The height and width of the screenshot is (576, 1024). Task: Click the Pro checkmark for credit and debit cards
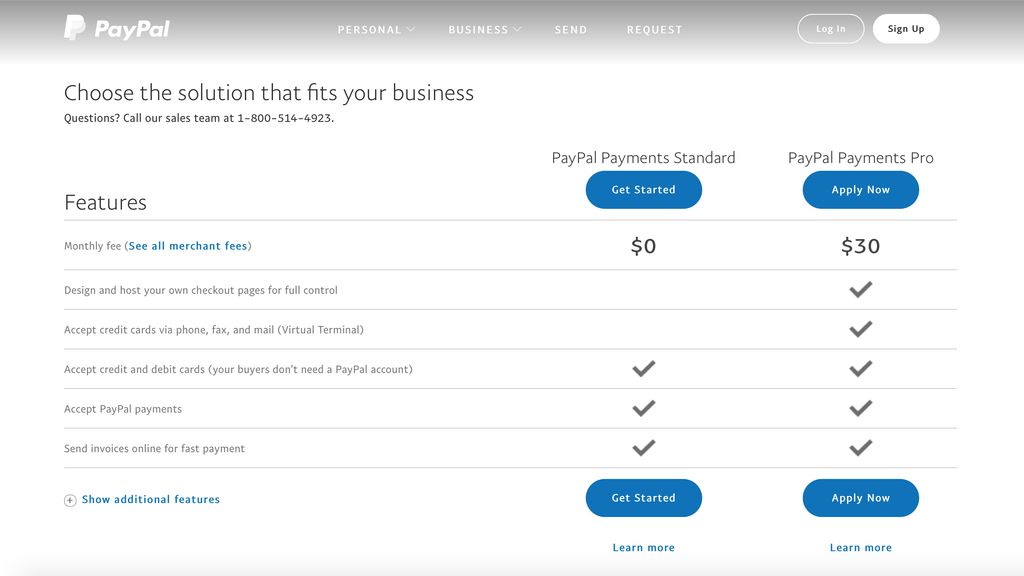tap(860, 368)
